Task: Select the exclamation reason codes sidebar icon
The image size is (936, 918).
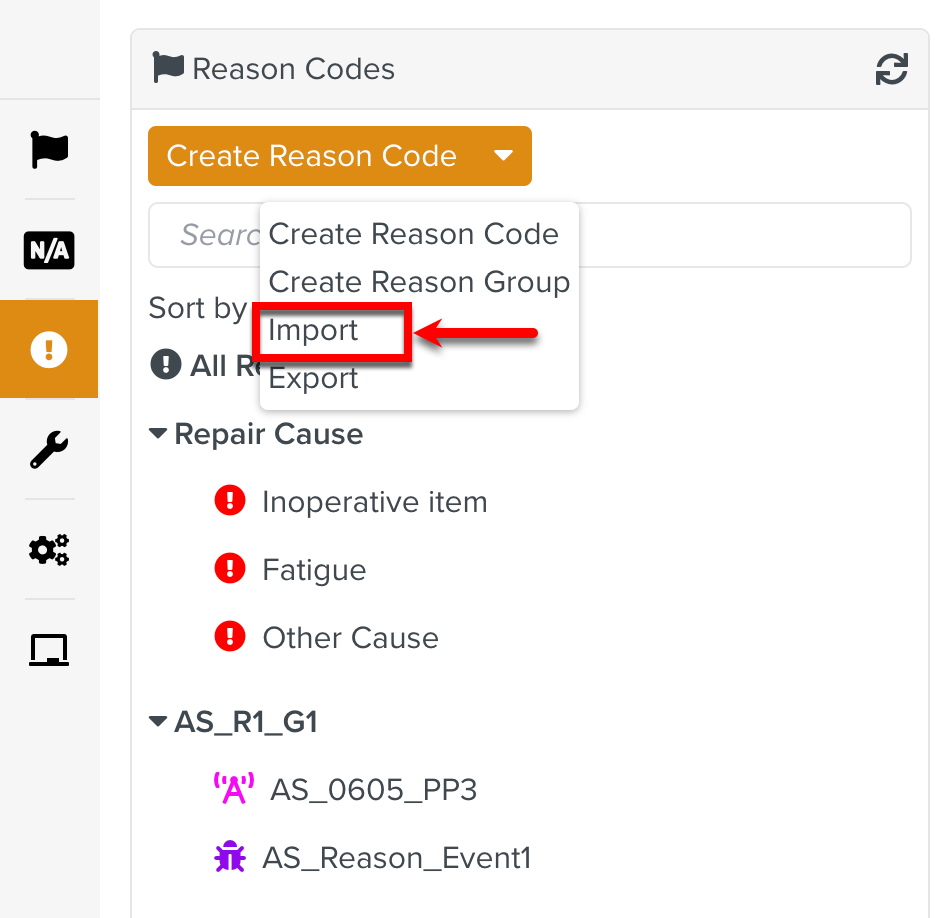Action: pos(49,349)
